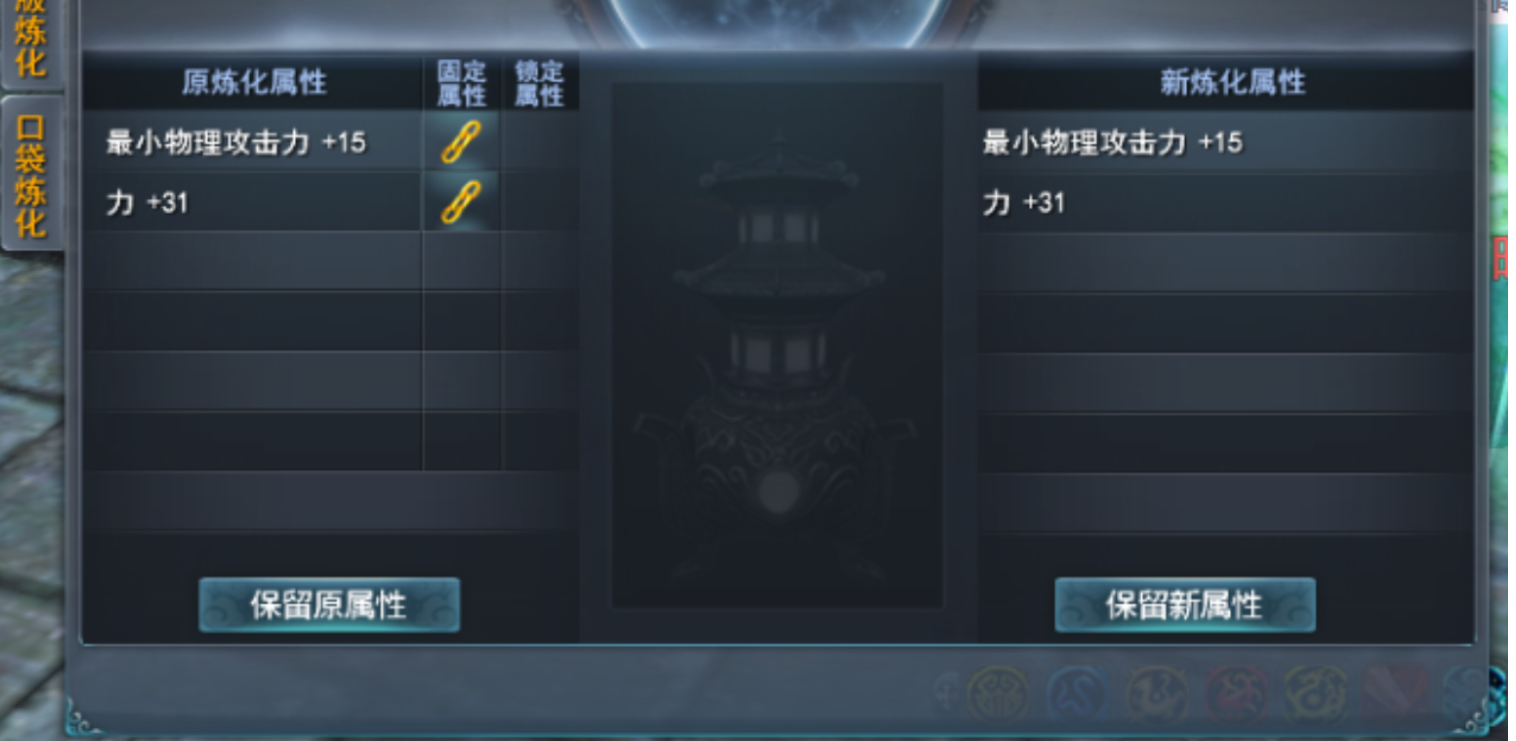Toggle fixed-attribute chain icon for 最小物理攻击力 +15
The width and height of the screenshot is (1516, 741).
click(x=461, y=142)
